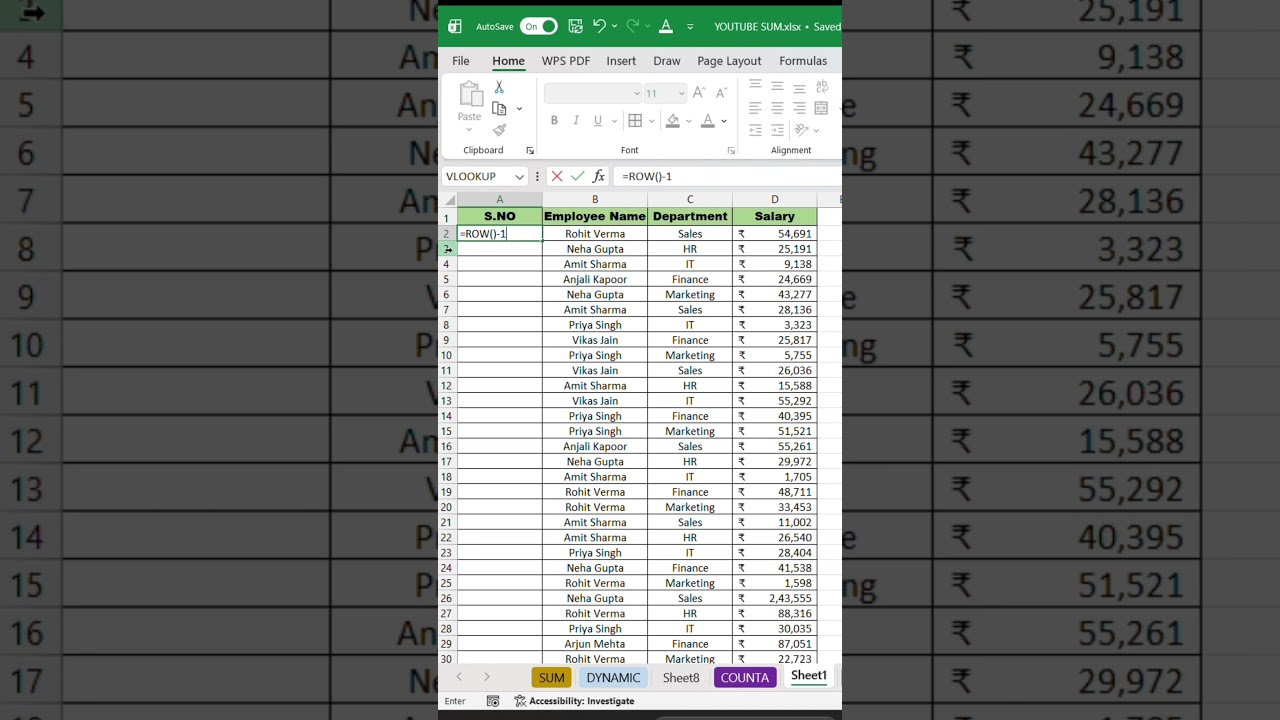Click the Copy icon
This screenshot has height=720, width=1280.
pos(499,109)
